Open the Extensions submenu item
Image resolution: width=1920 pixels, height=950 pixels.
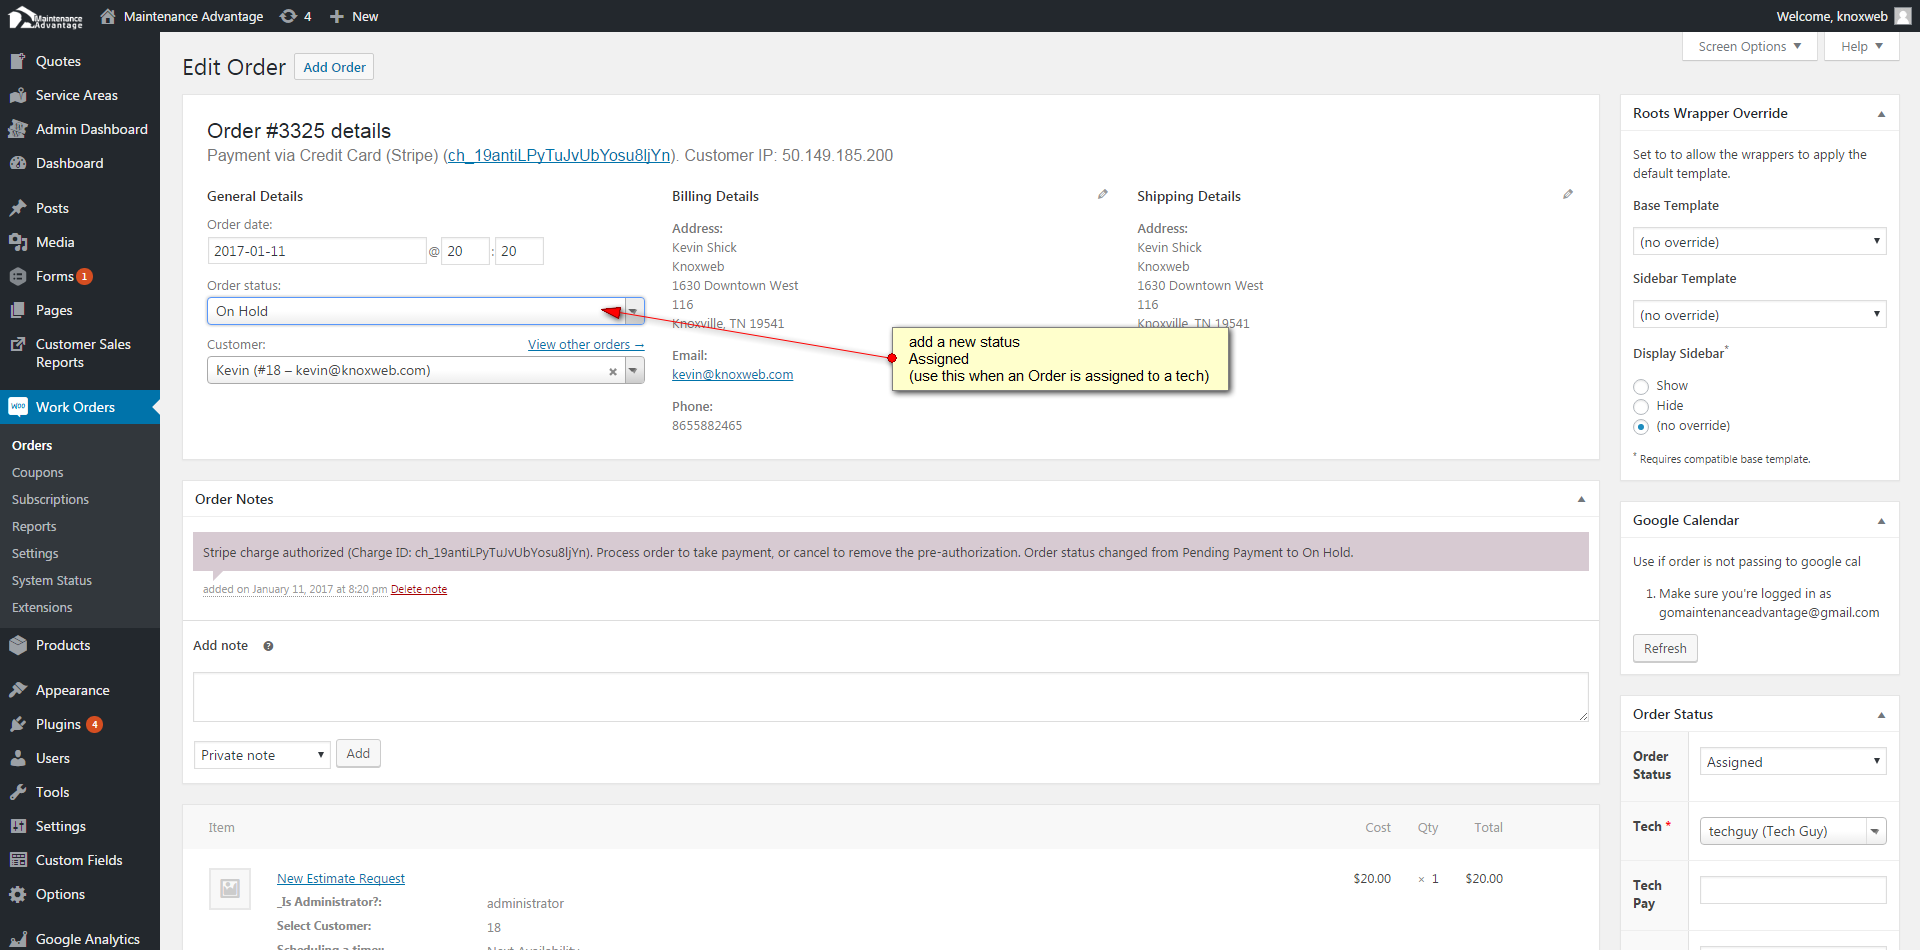(x=42, y=607)
